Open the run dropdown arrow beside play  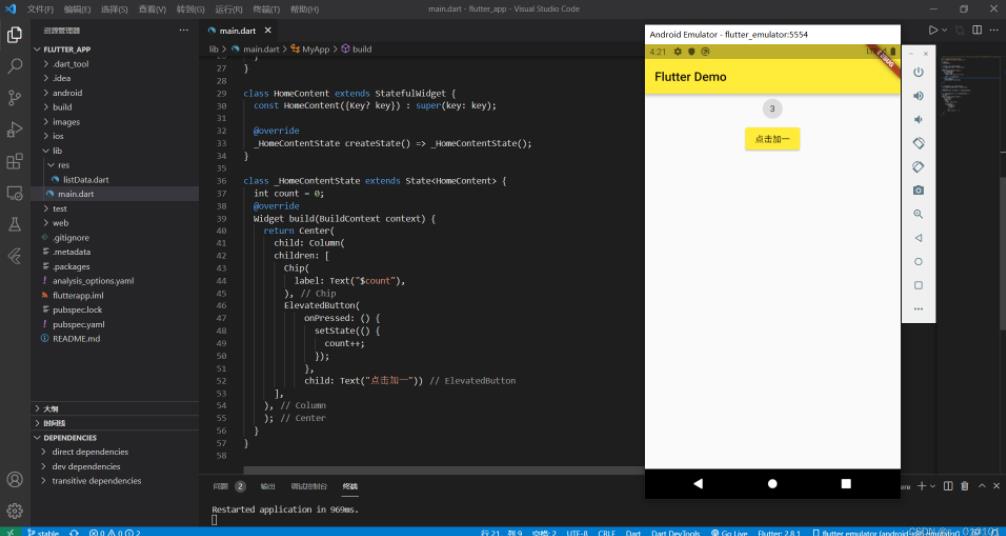pyautogui.click(x=947, y=31)
